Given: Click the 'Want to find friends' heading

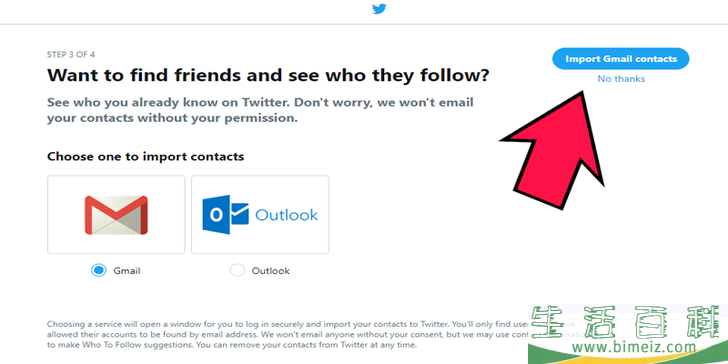Looking at the screenshot, I should point(268,75).
